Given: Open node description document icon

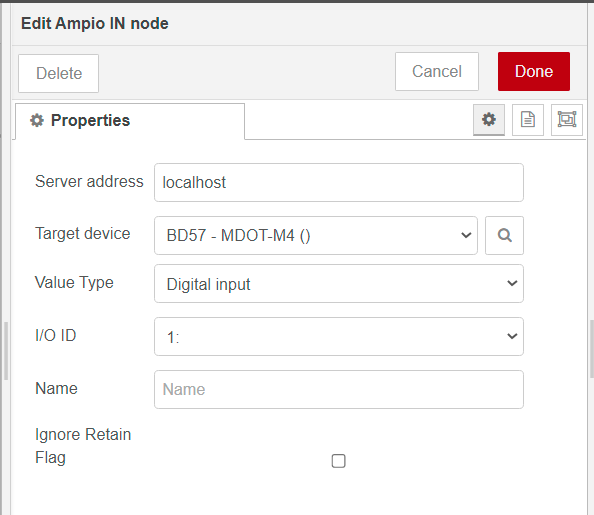Looking at the screenshot, I should pos(528,120).
